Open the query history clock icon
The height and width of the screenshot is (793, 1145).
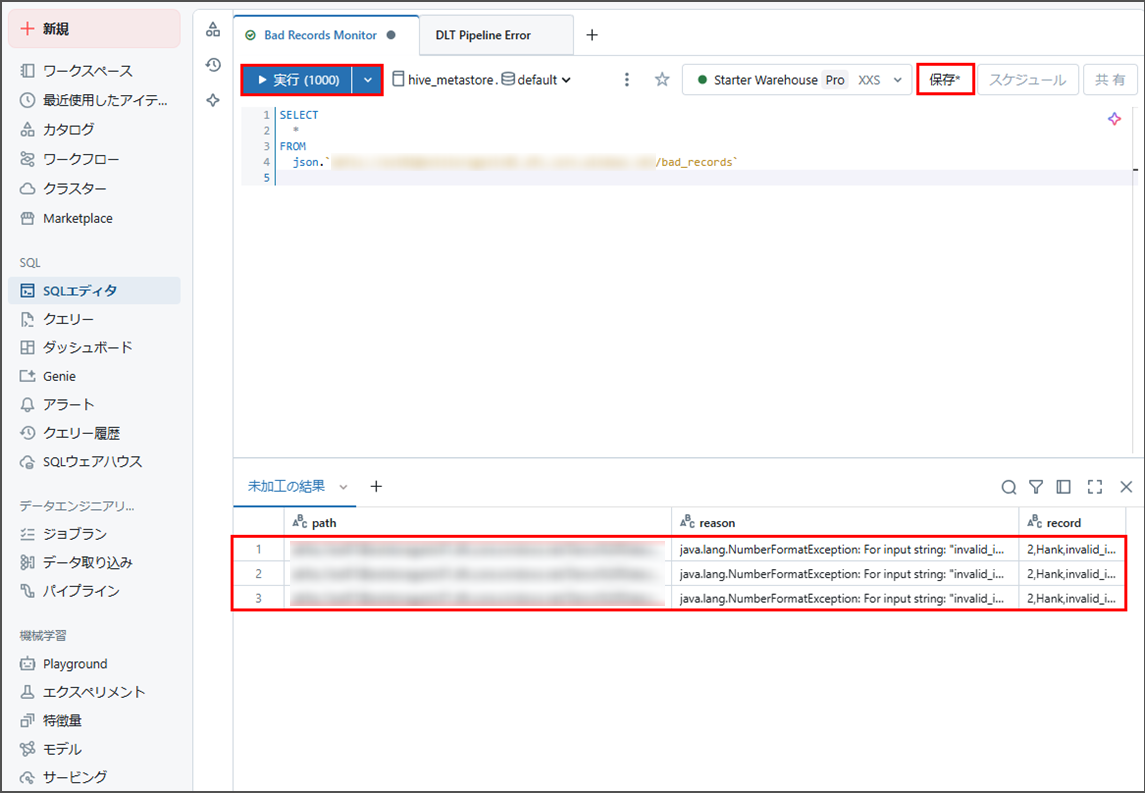point(212,65)
